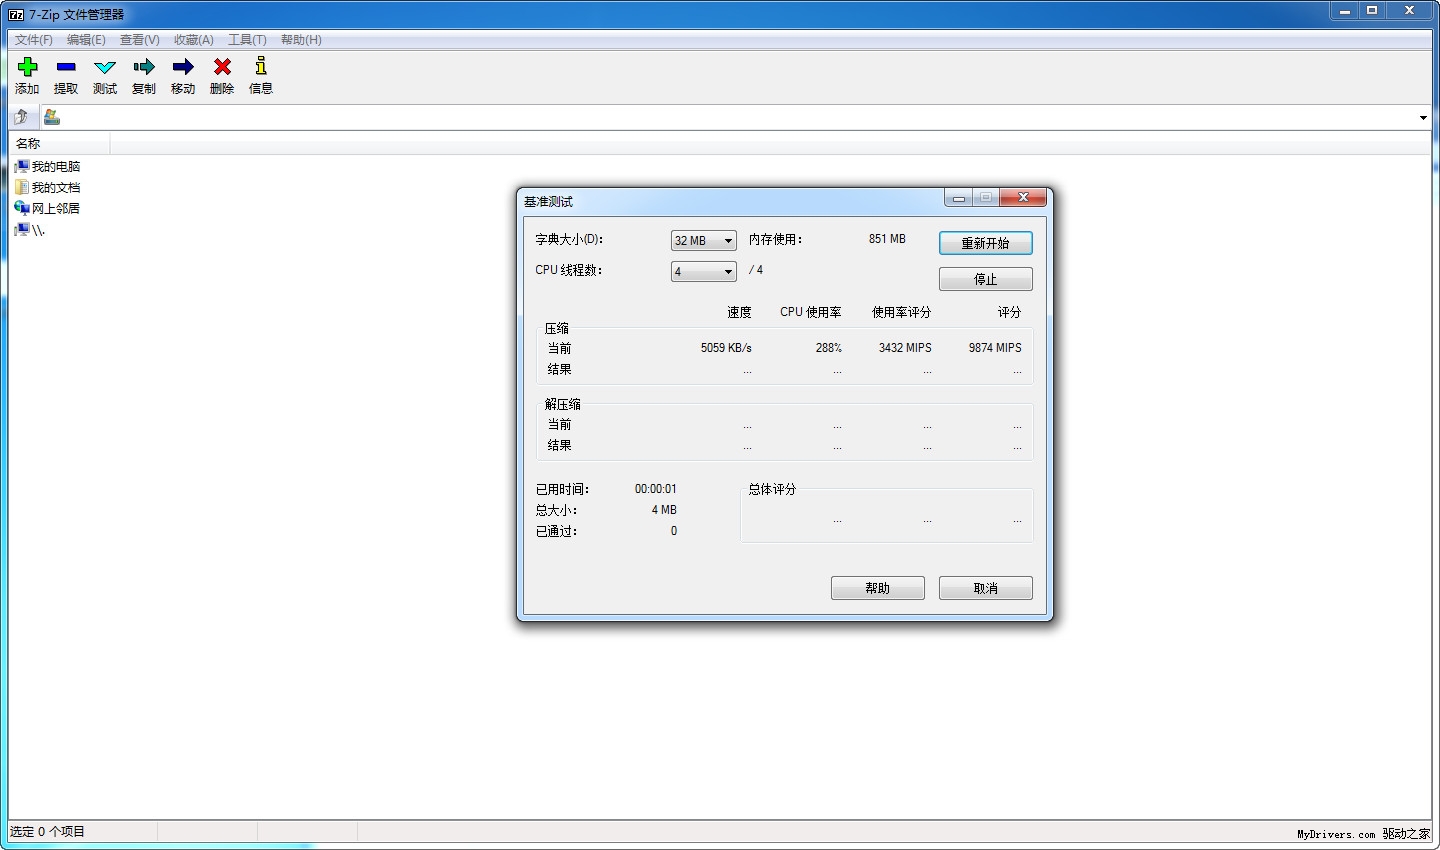Click the green Add (添加) toolbar icon
1440x850 pixels.
point(27,68)
